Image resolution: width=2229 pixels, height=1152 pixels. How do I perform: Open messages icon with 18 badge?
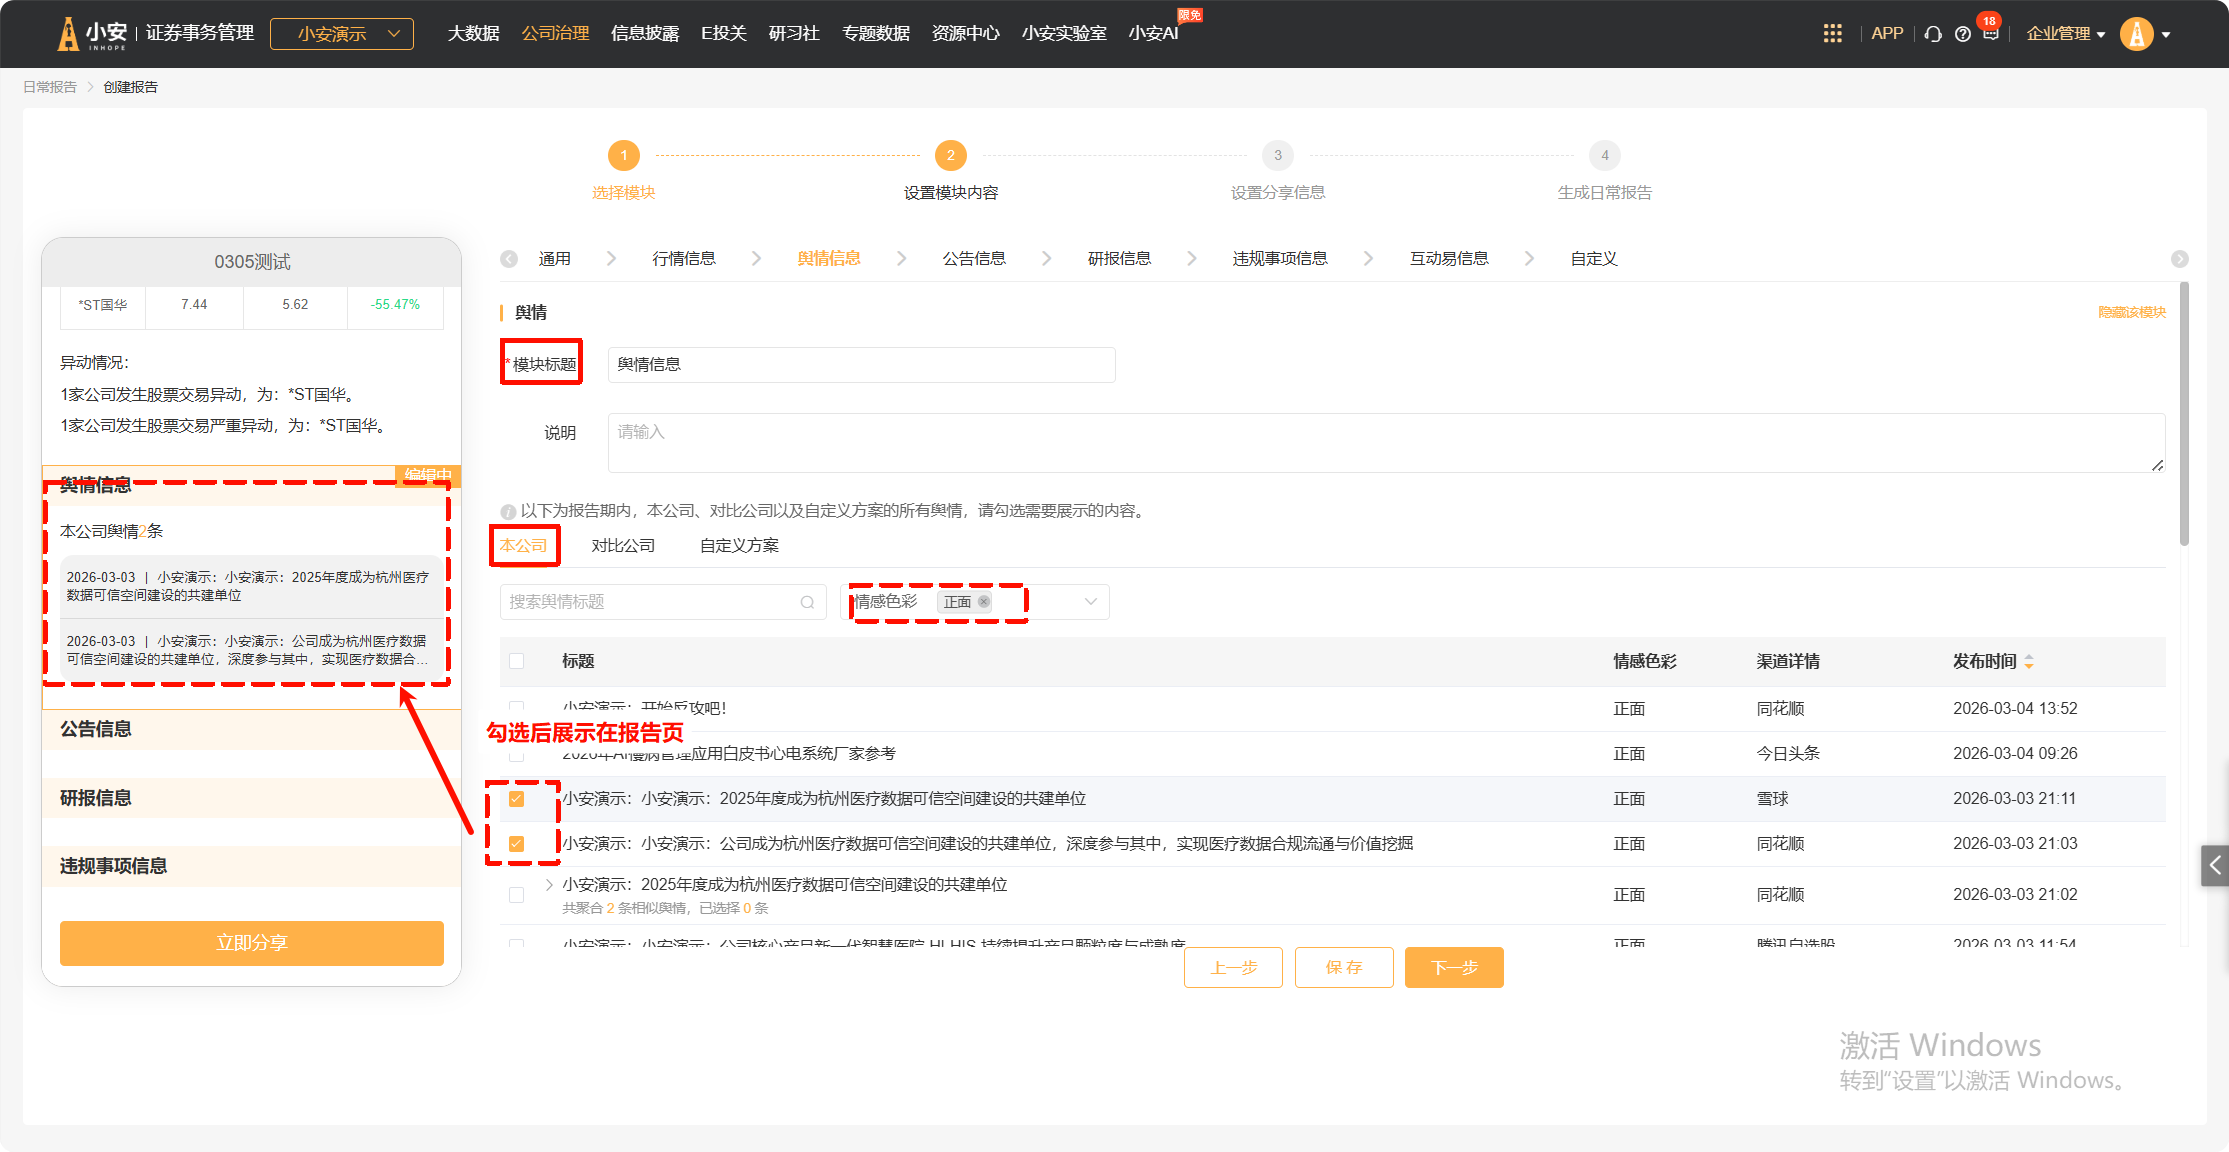pyautogui.click(x=1991, y=33)
